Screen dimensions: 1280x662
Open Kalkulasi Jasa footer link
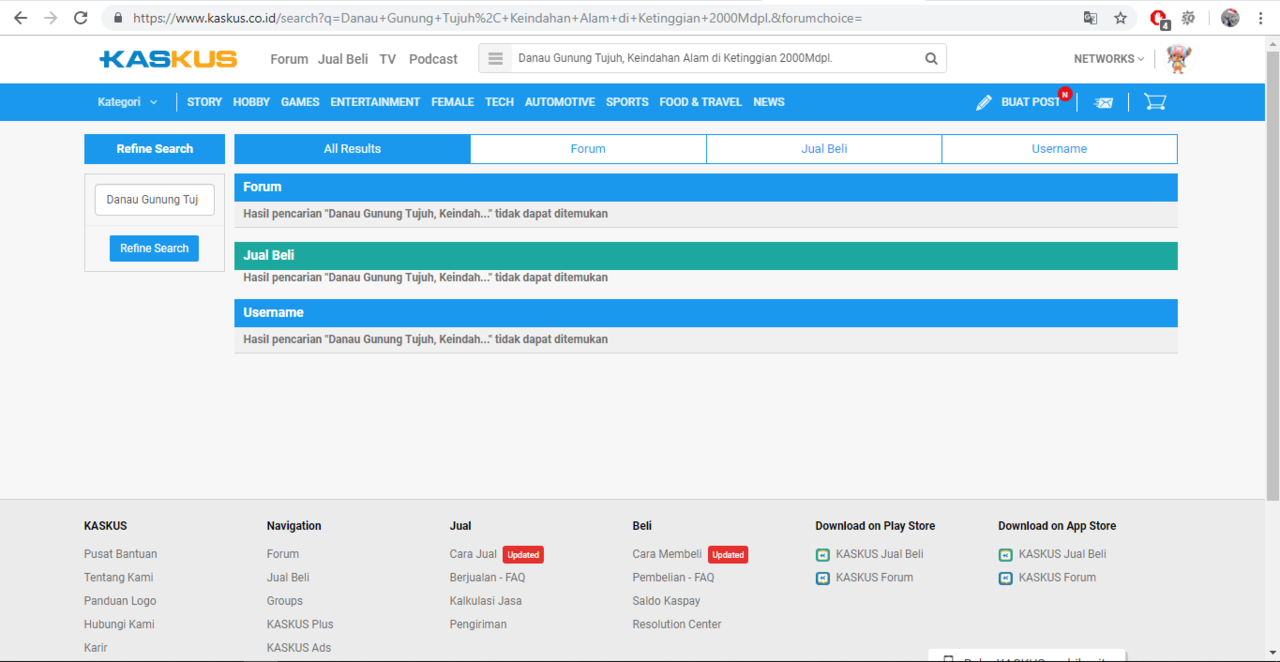485,601
